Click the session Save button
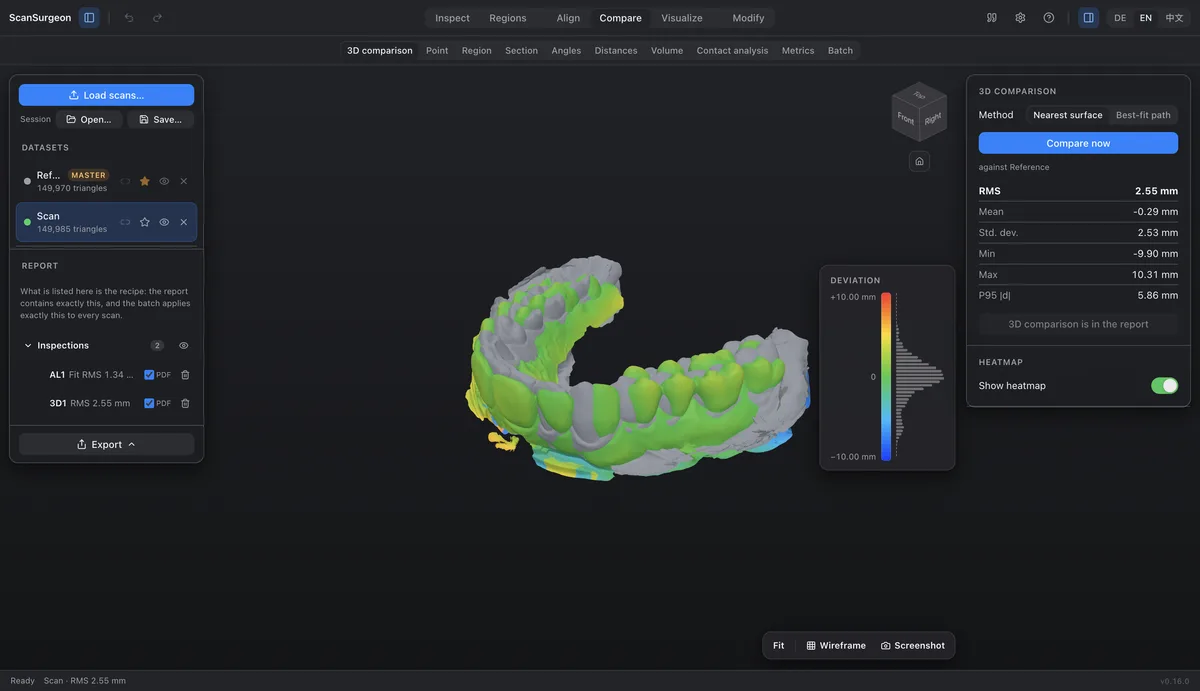Screen dimensions: 1200x691 160,120
